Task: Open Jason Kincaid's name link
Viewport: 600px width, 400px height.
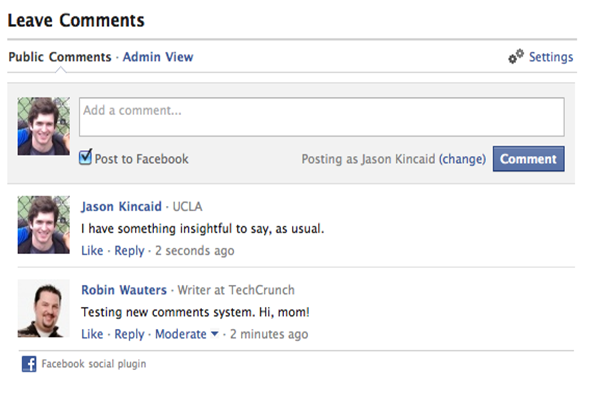Action: click(121, 207)
